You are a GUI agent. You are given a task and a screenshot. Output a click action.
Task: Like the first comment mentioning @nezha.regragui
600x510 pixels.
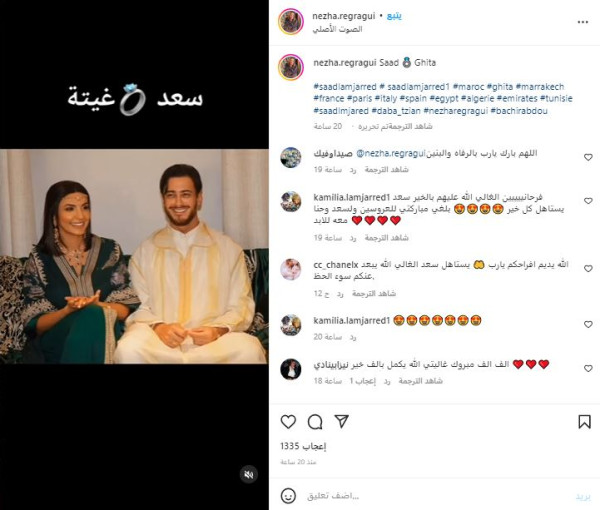[588, 157]
